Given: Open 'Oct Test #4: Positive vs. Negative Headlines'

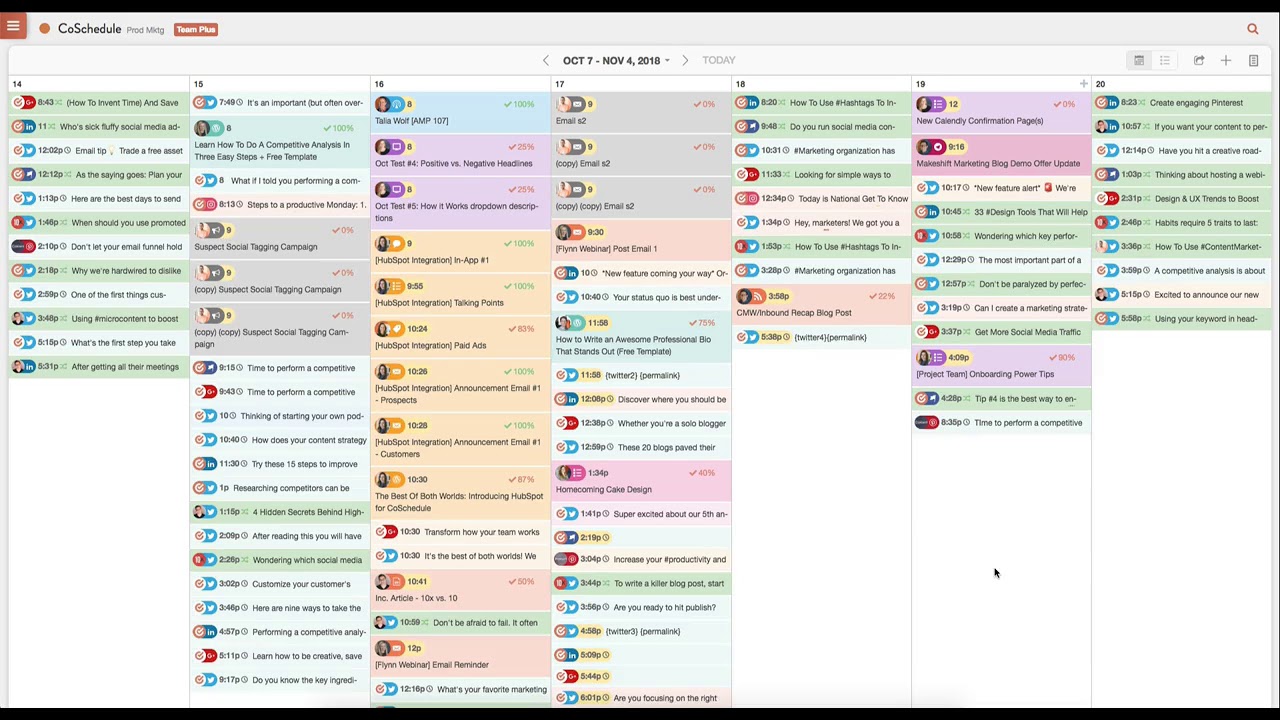Looking at the screenshot, I should [460, 155].
